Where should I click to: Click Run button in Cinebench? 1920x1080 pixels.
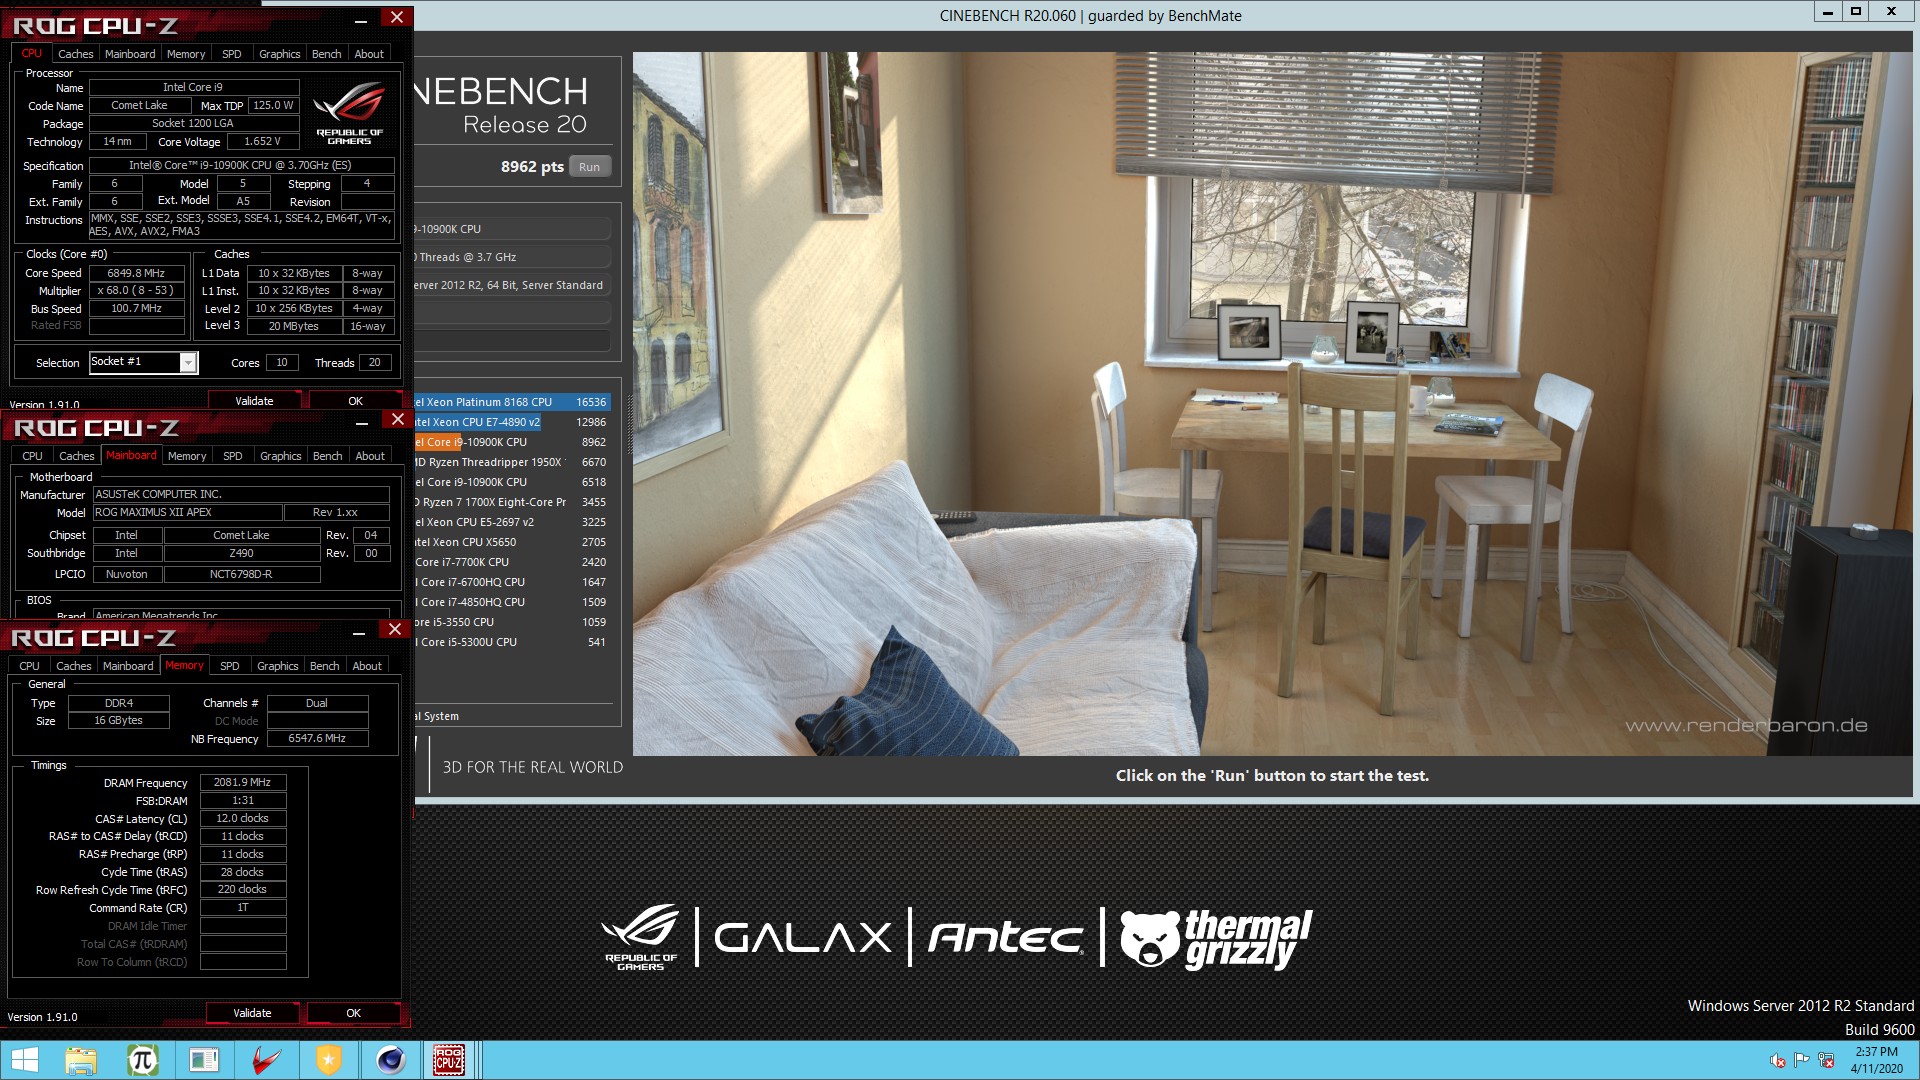[589, 167]
